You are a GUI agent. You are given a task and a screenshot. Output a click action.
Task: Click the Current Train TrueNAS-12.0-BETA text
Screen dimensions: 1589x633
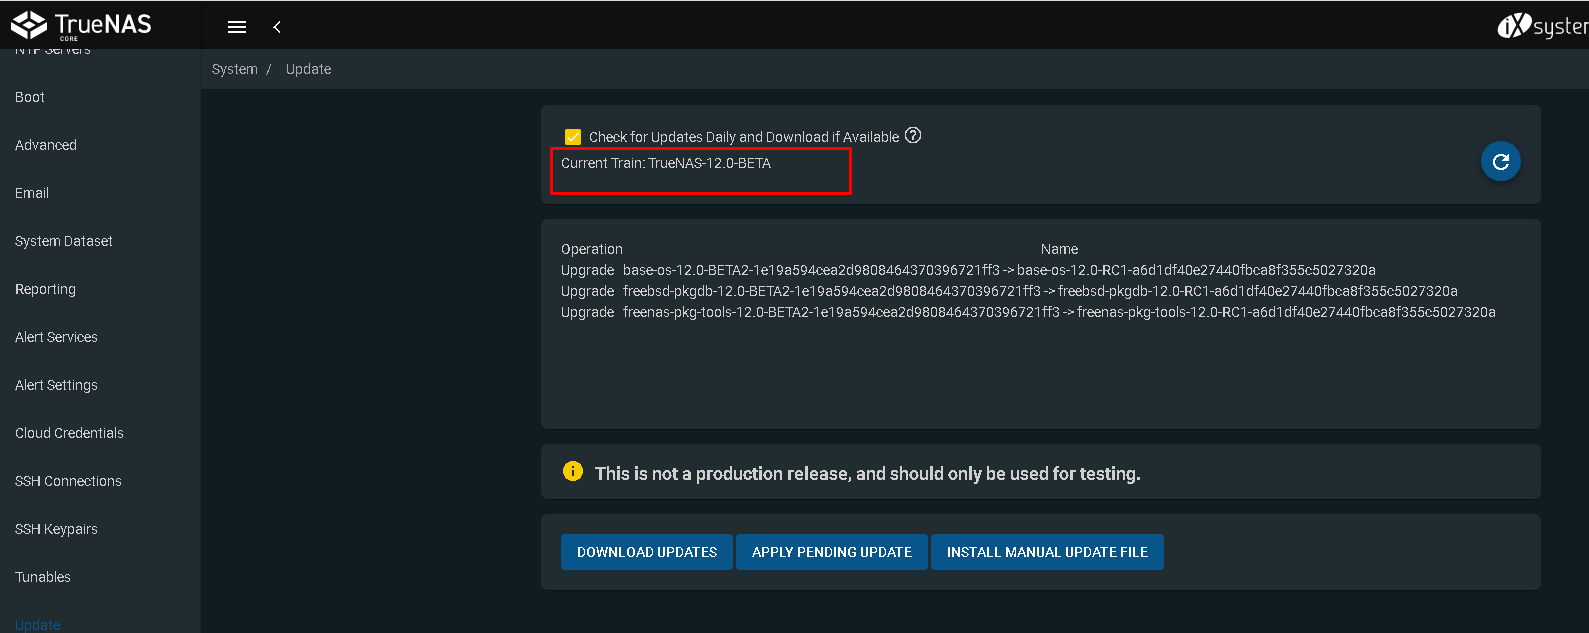[x=666, y=163]
